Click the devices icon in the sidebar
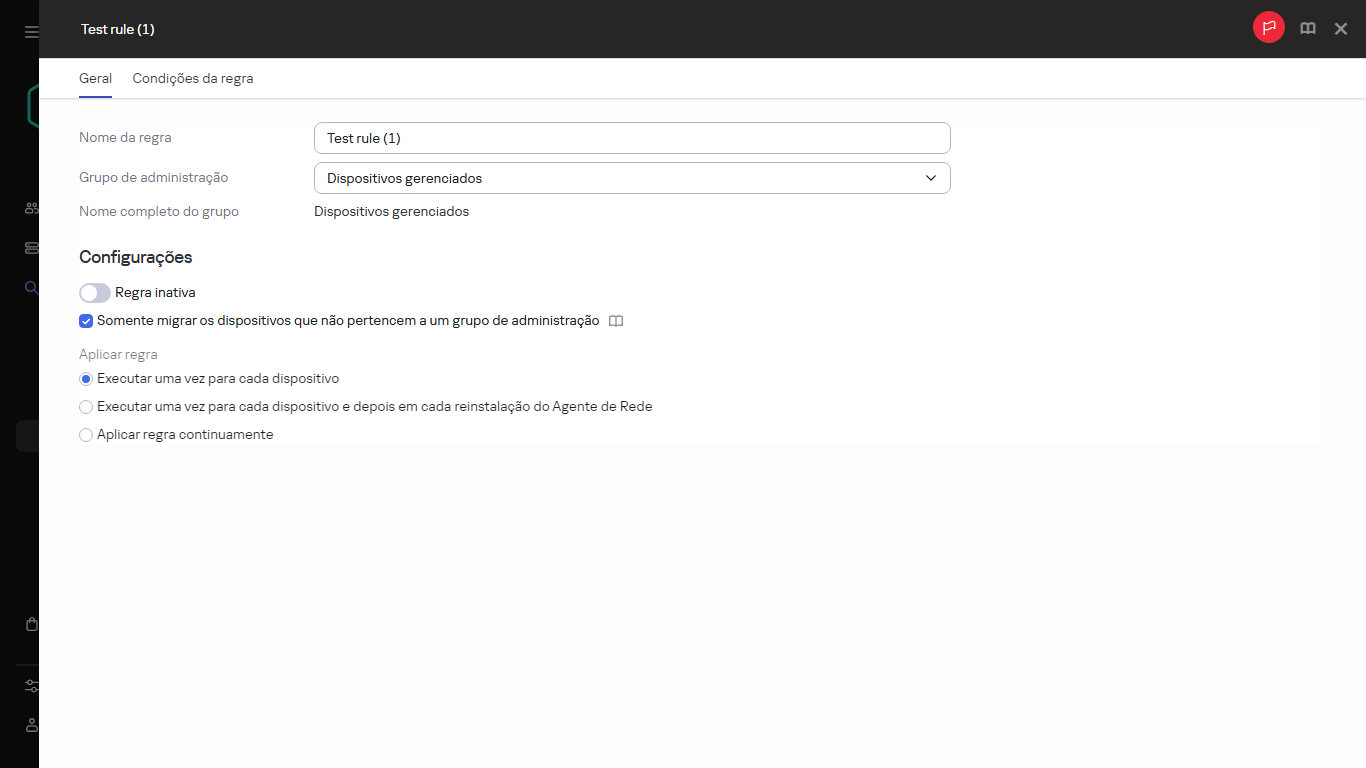 [x=30, y=247]
